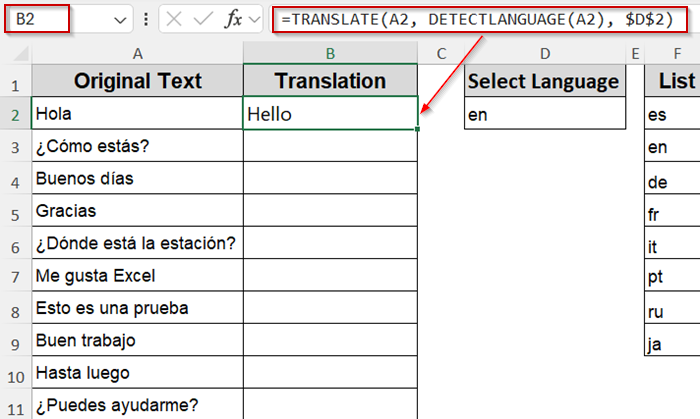Viewport: 700px width, 419px height.
Task: Select row 7 header
Action: click(16, 275)
